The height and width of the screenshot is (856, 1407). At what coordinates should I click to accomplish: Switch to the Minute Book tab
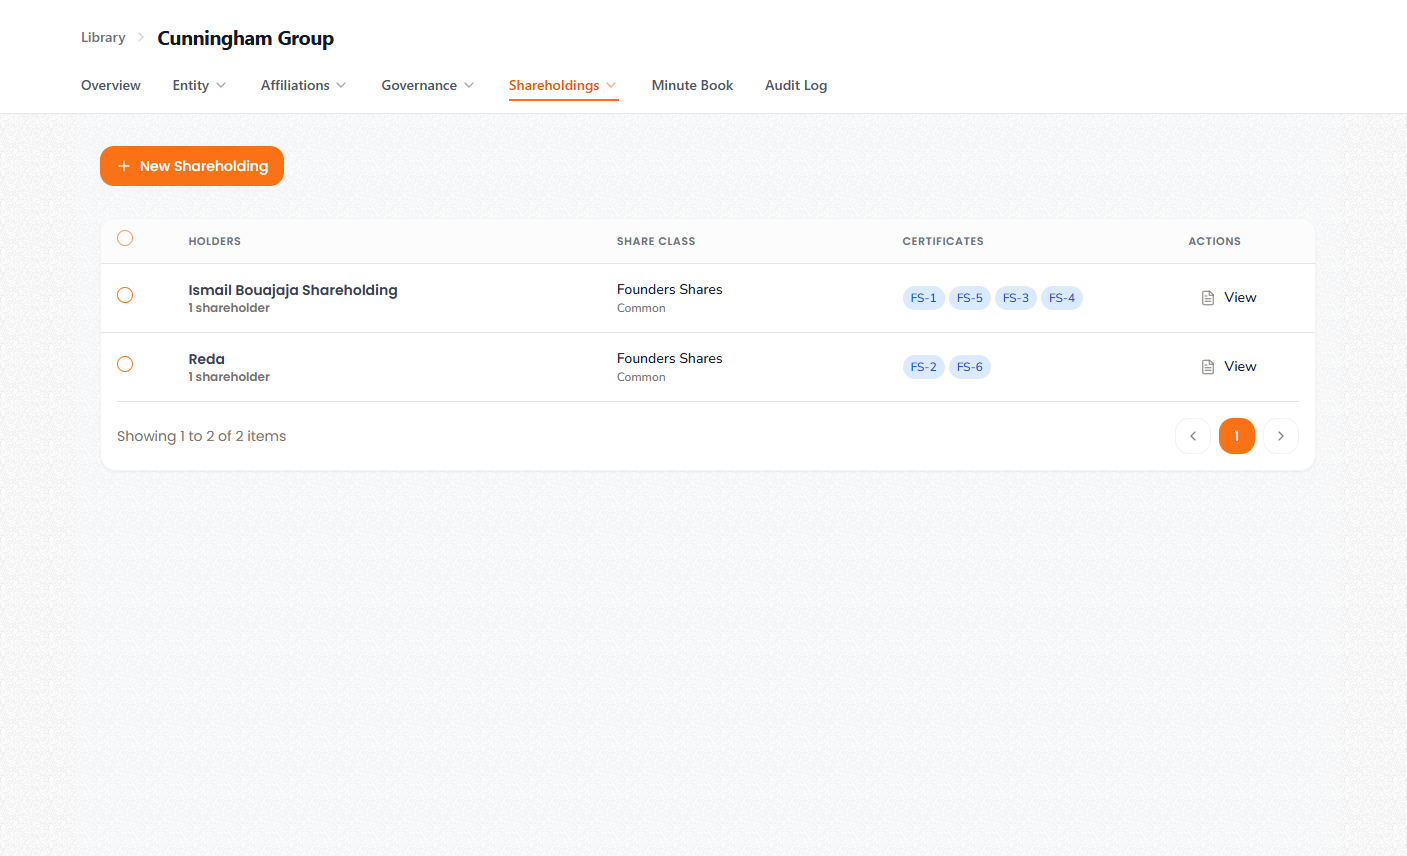tap(692, 86)
